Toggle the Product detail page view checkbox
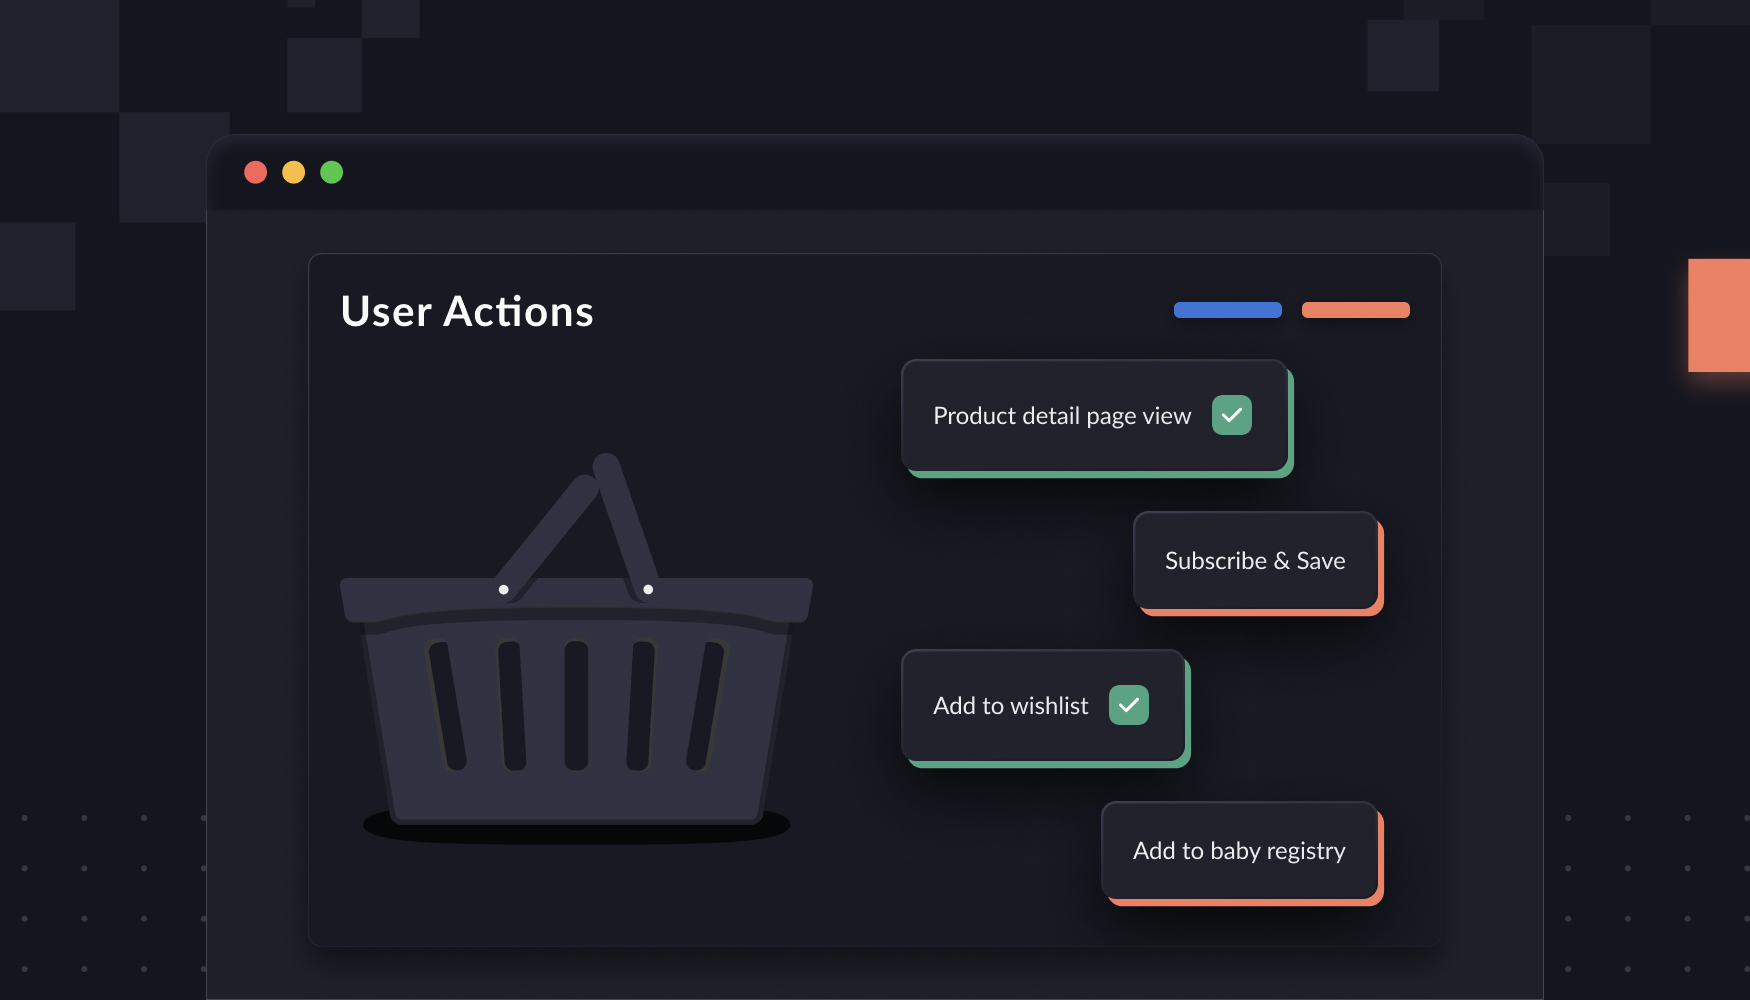This screenshot has width=1750, height=1000. 1231,415
